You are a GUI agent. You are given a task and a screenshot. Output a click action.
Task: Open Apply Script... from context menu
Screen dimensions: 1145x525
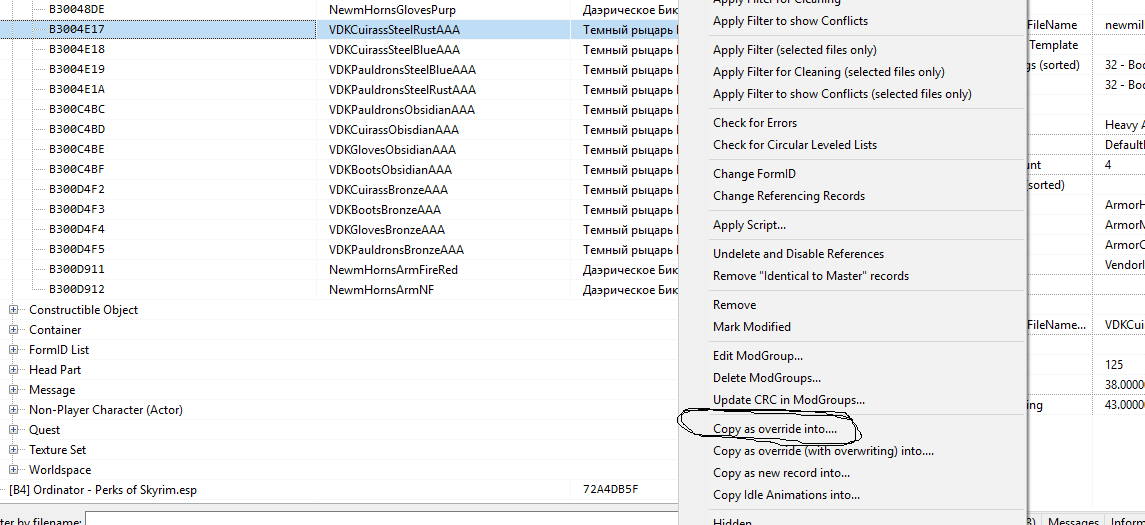749,226
